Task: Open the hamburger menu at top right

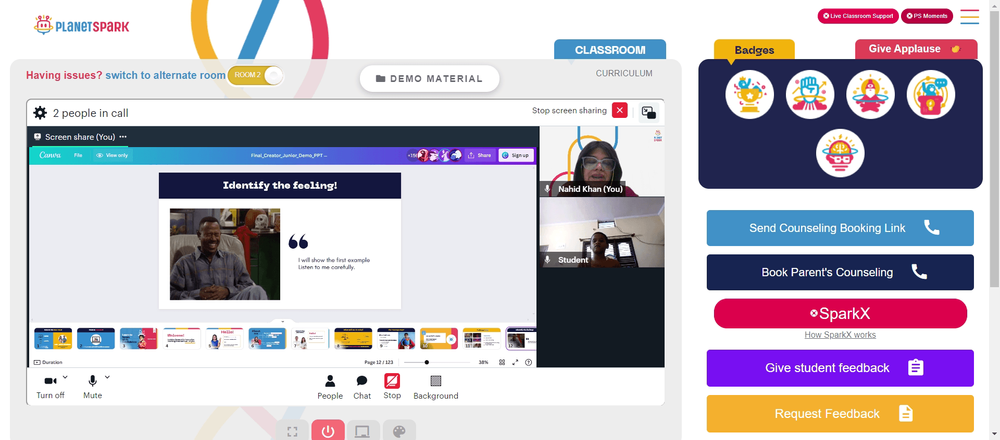Action: [x=969, y=17]
